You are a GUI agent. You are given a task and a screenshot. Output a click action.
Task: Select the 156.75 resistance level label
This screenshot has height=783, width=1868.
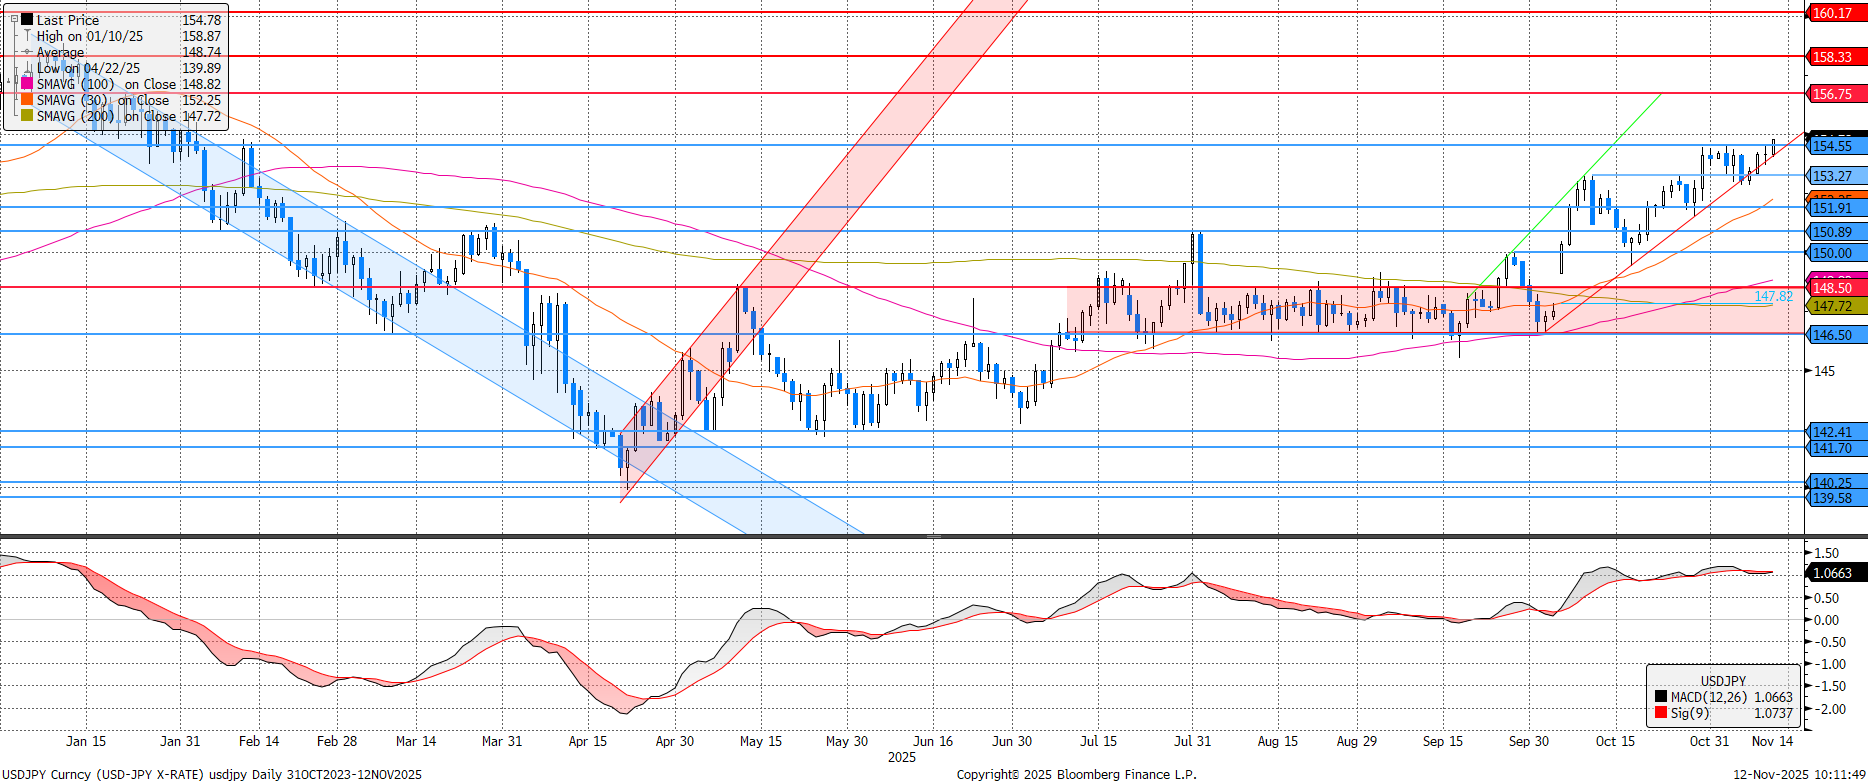[1836, 94]
